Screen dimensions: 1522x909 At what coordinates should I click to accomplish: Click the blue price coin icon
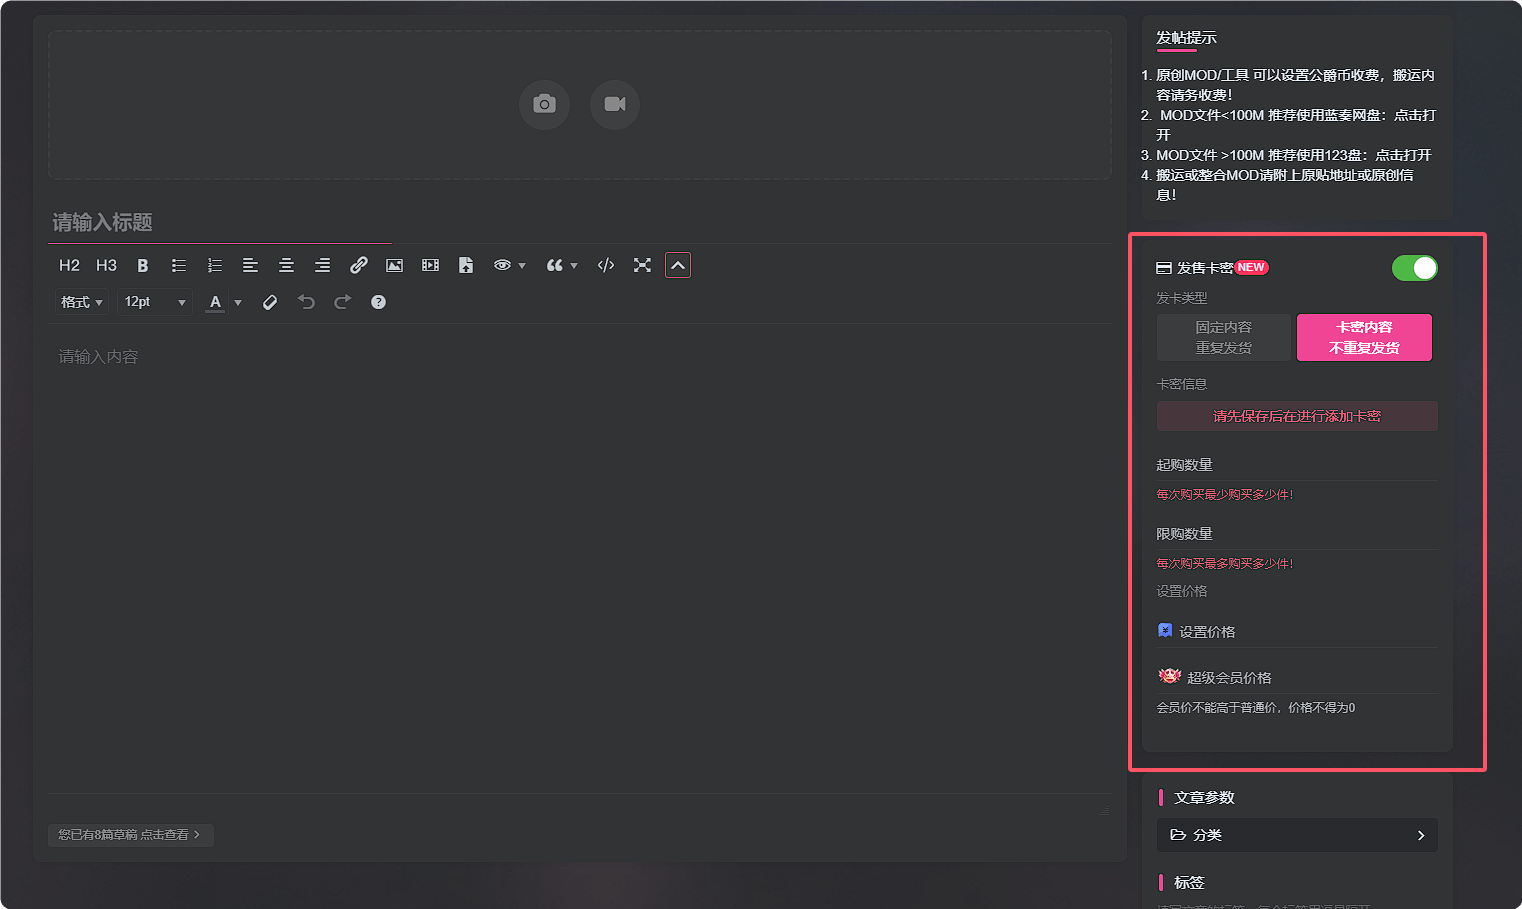1165,630
